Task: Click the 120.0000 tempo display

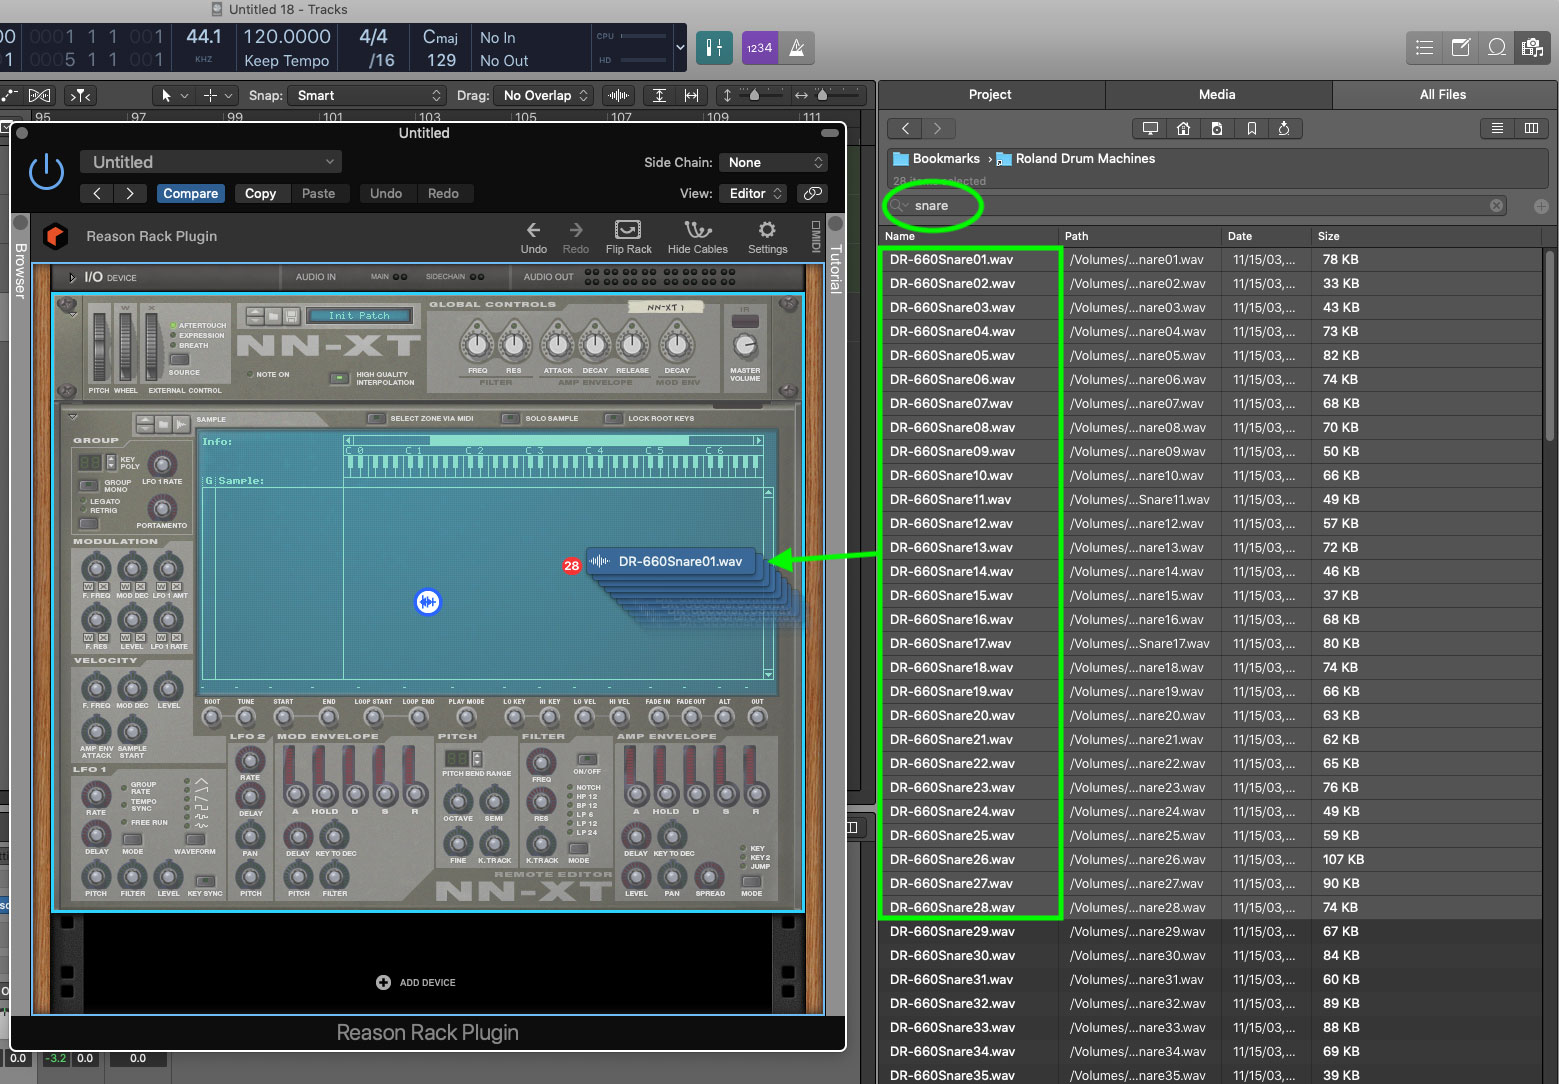Action: point(287,36)
